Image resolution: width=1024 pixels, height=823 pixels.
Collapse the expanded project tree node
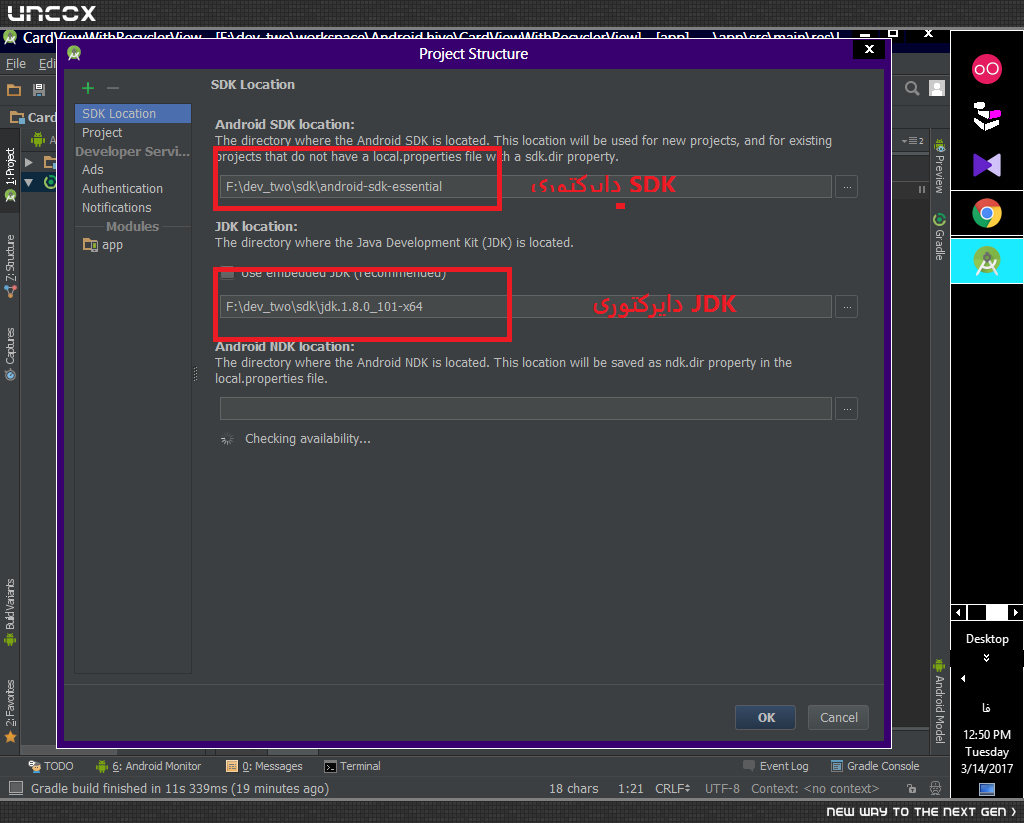pos(28,182)
